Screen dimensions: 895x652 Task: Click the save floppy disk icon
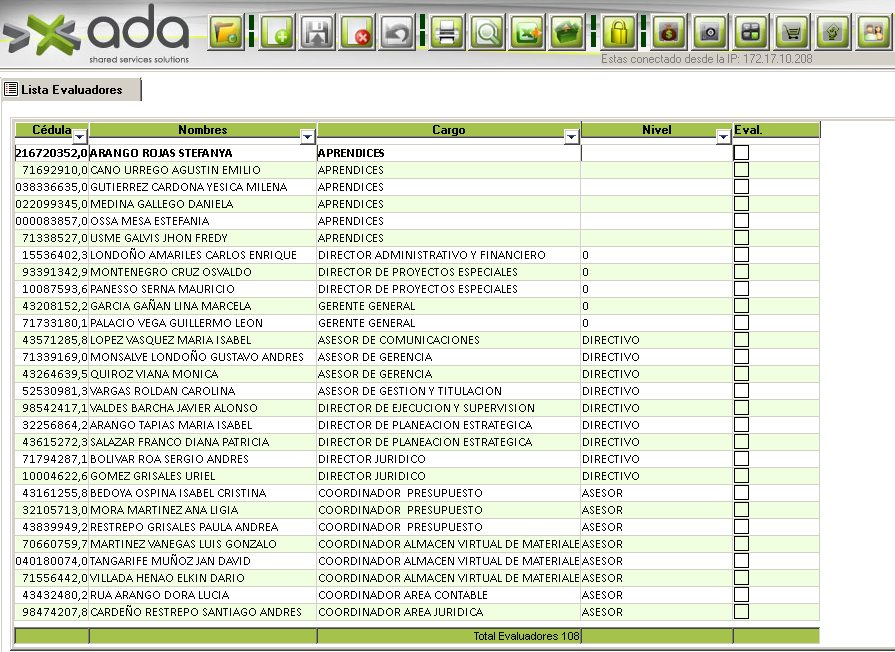coord(318,33)
